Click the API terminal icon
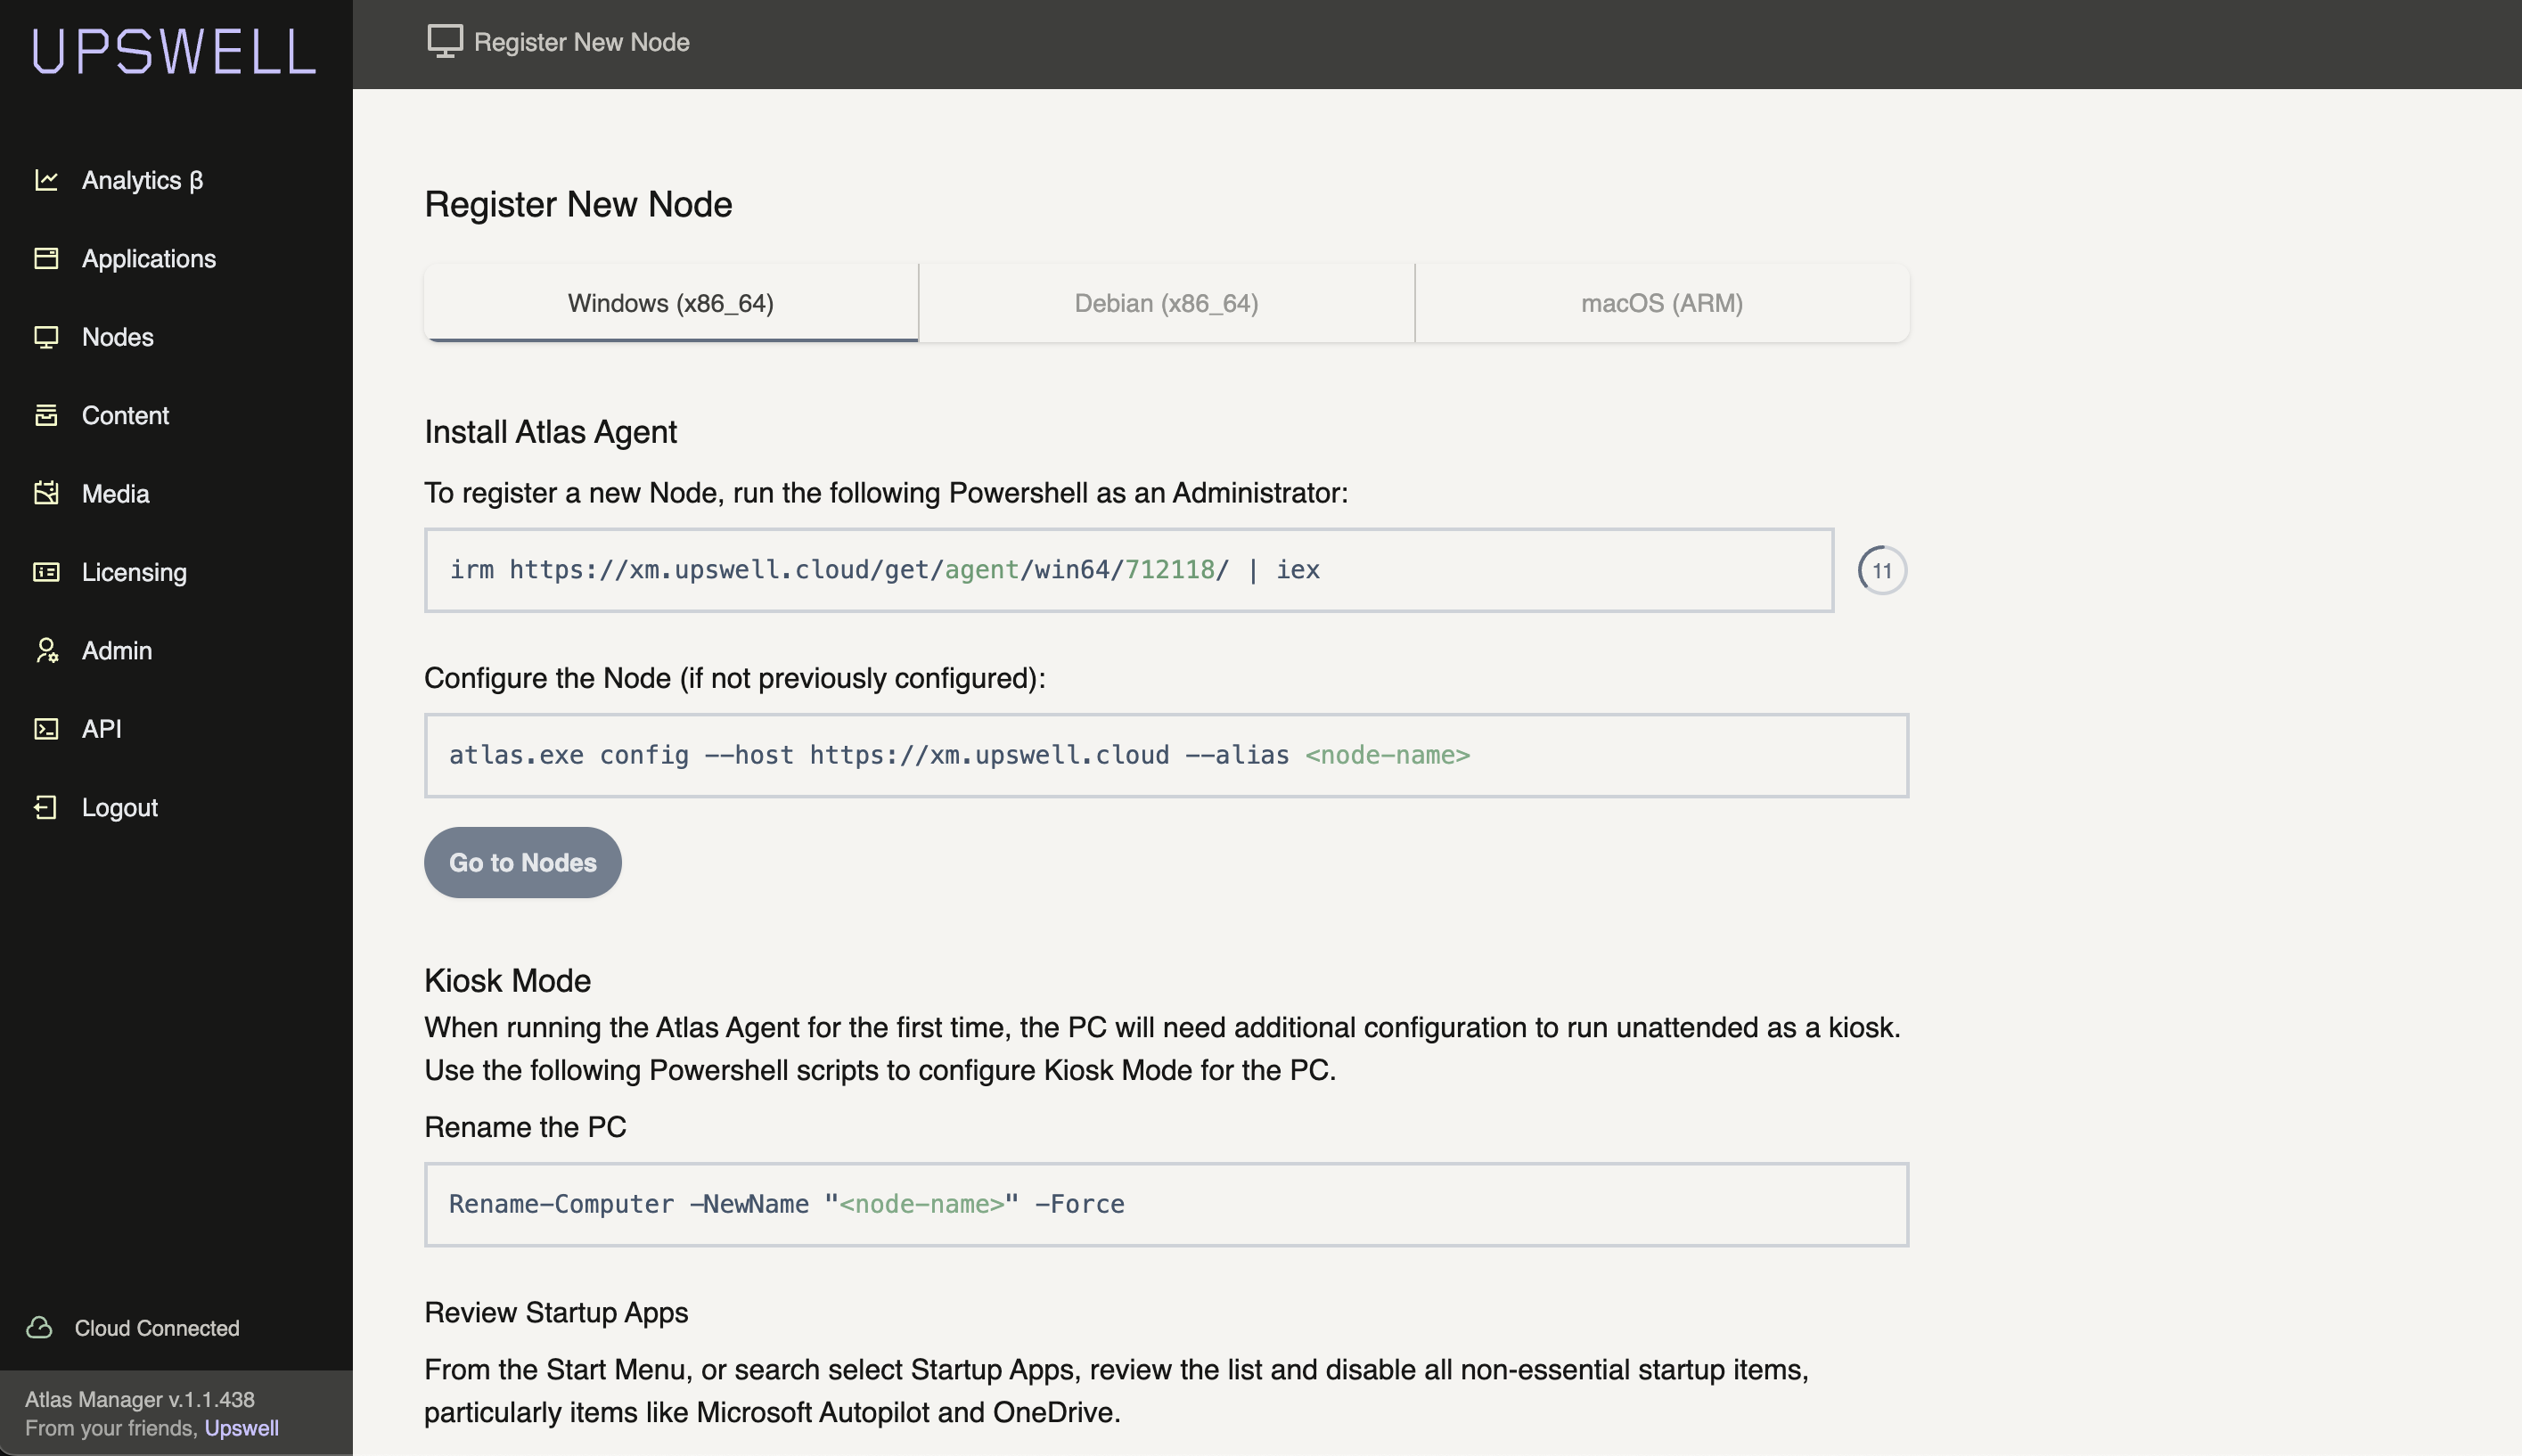2522x1456 pixels. [x=46, y=729]
